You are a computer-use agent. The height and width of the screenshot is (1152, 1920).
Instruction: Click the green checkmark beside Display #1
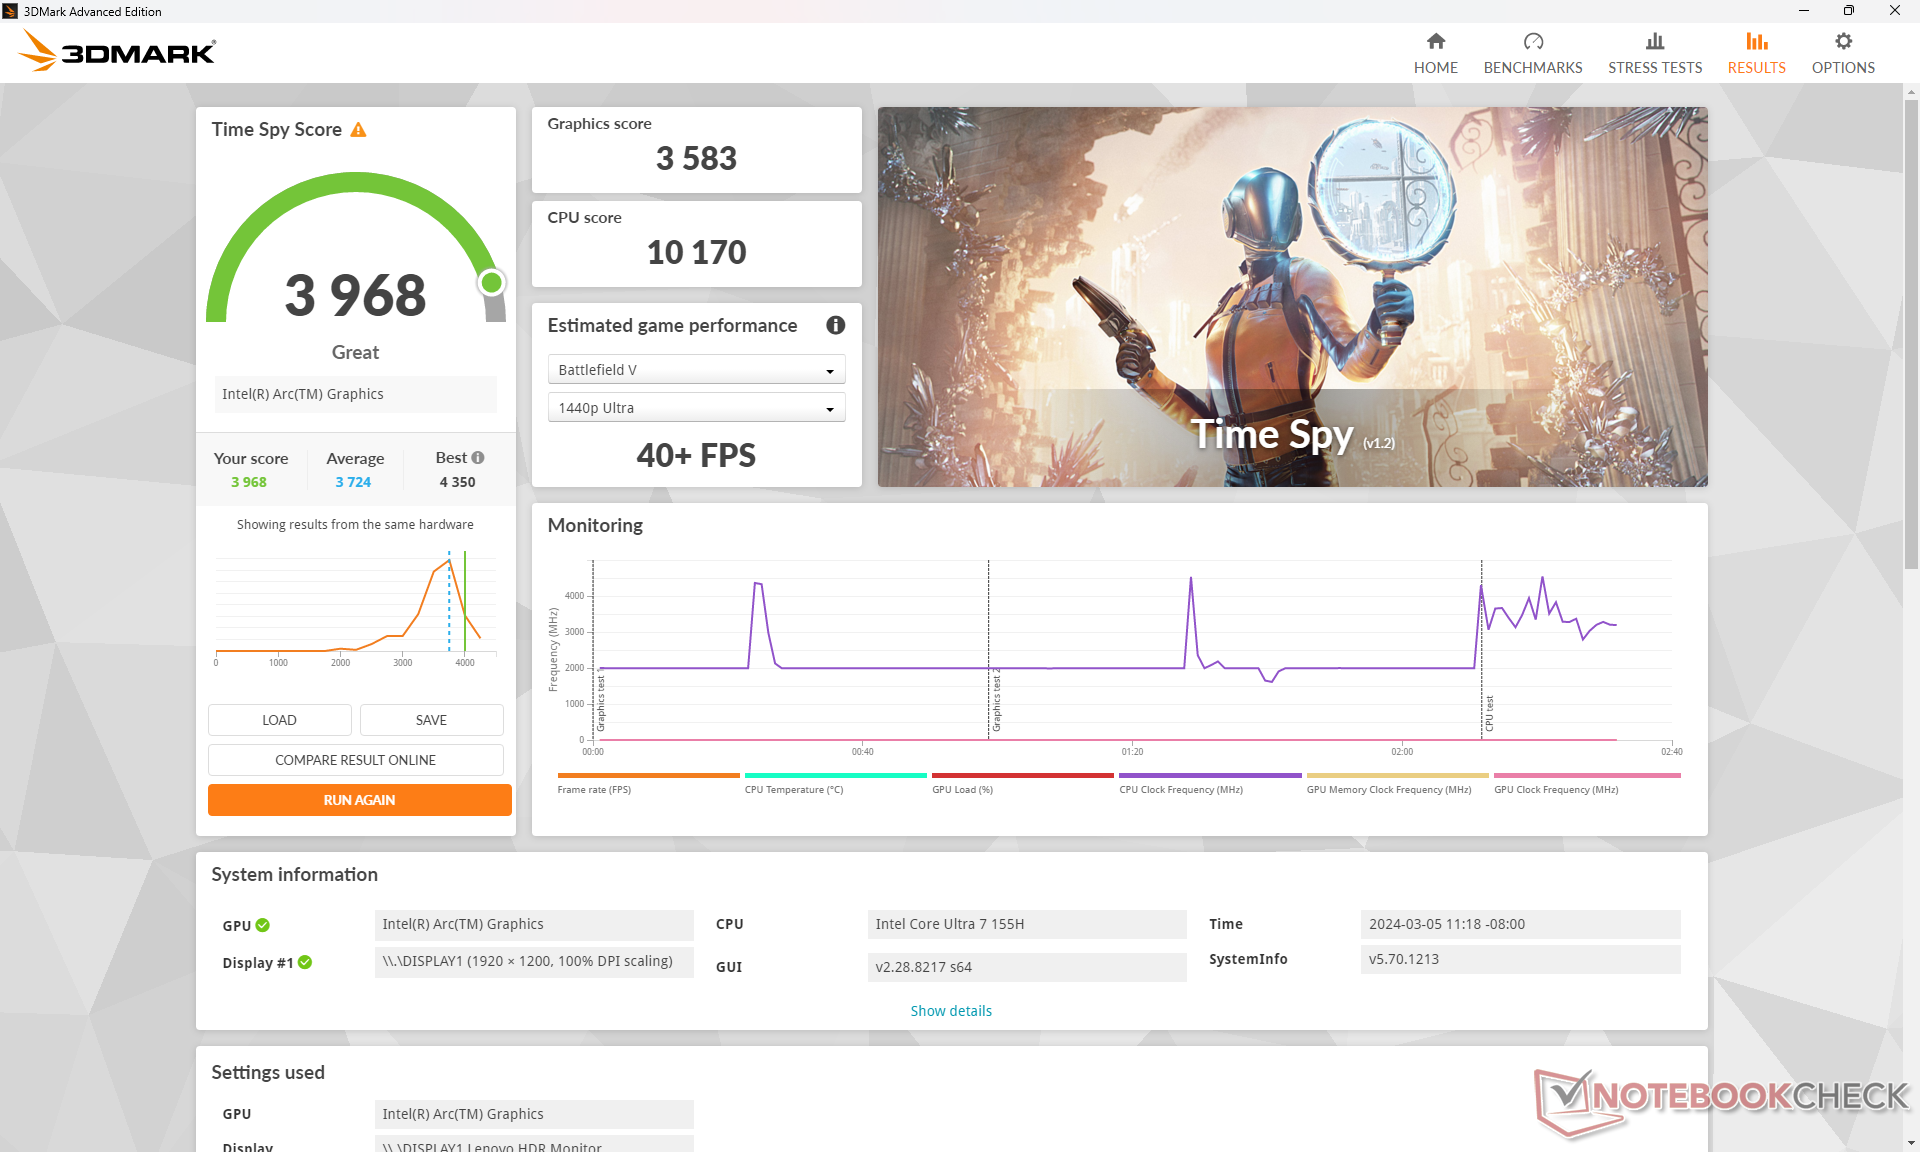305,962
